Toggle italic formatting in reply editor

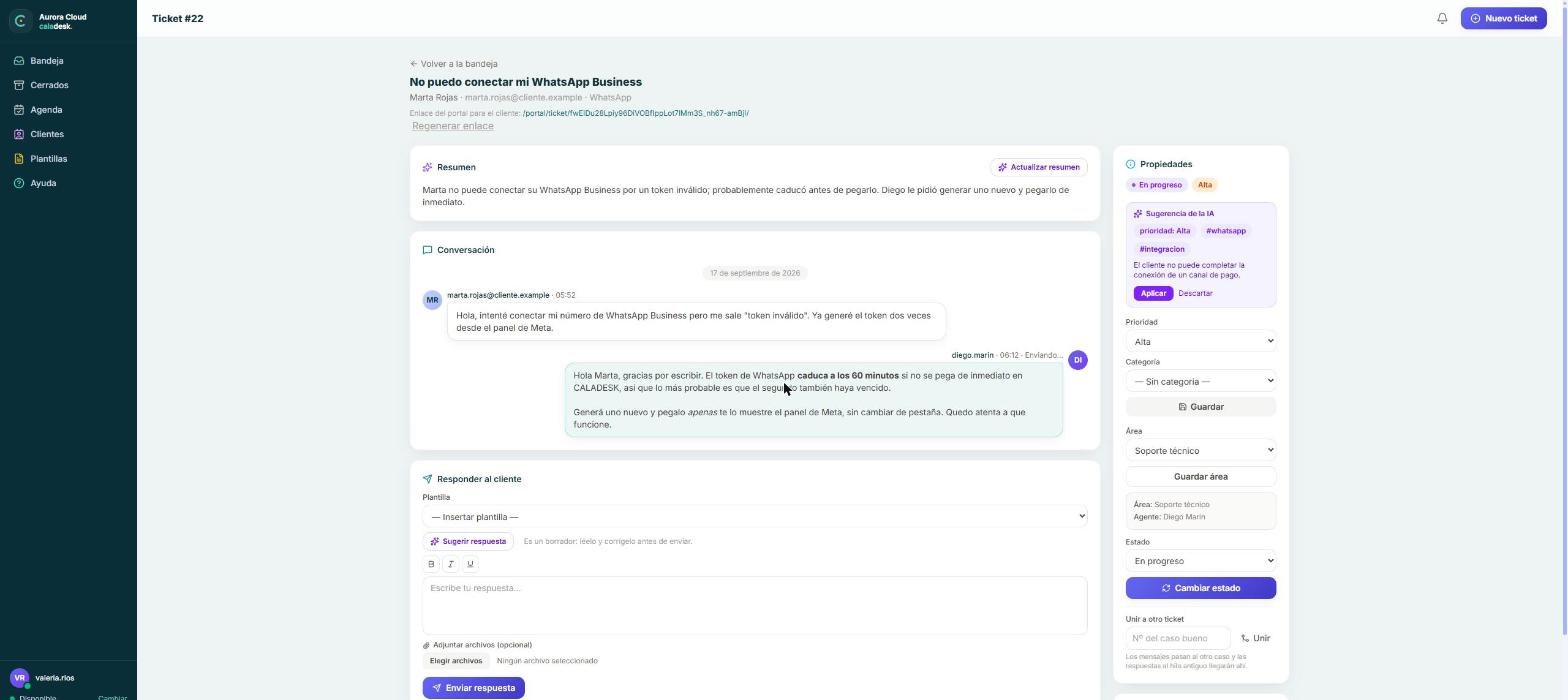450,564
